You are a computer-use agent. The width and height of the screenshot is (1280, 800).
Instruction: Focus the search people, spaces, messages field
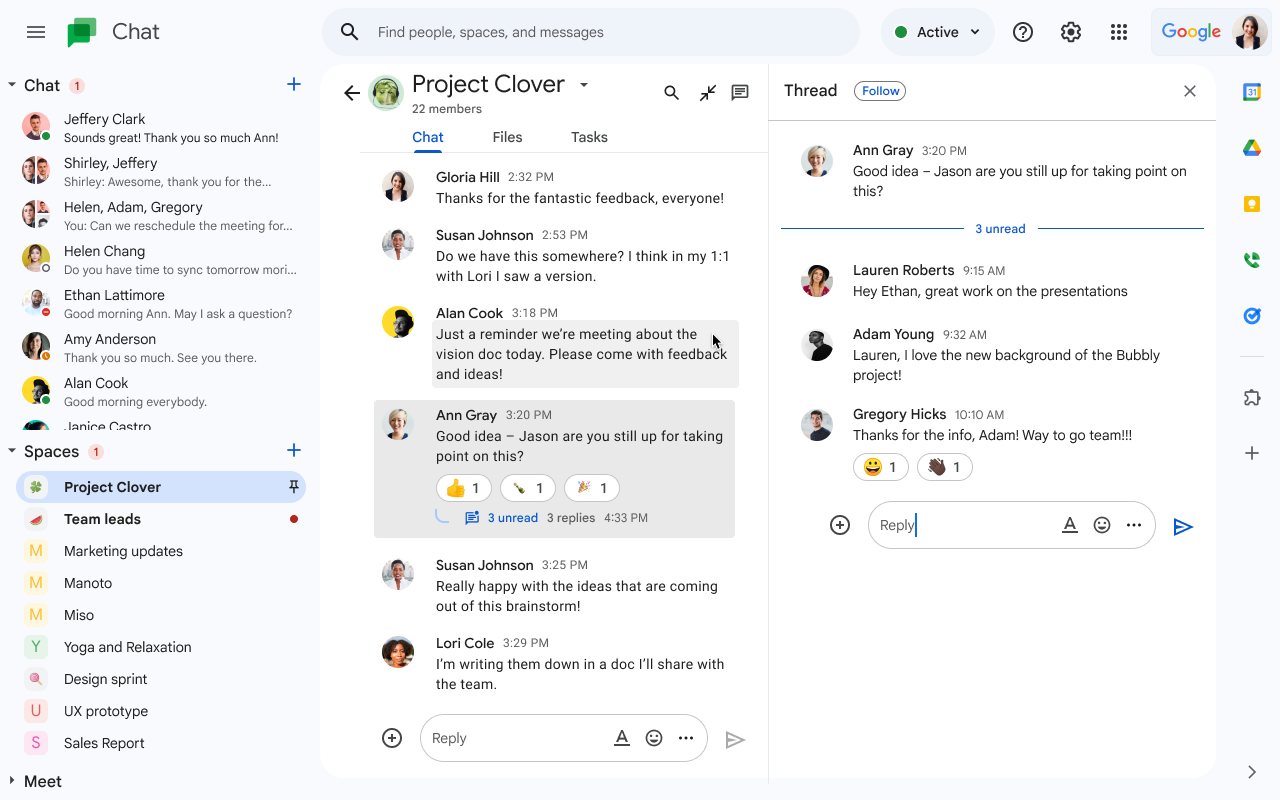590,32
